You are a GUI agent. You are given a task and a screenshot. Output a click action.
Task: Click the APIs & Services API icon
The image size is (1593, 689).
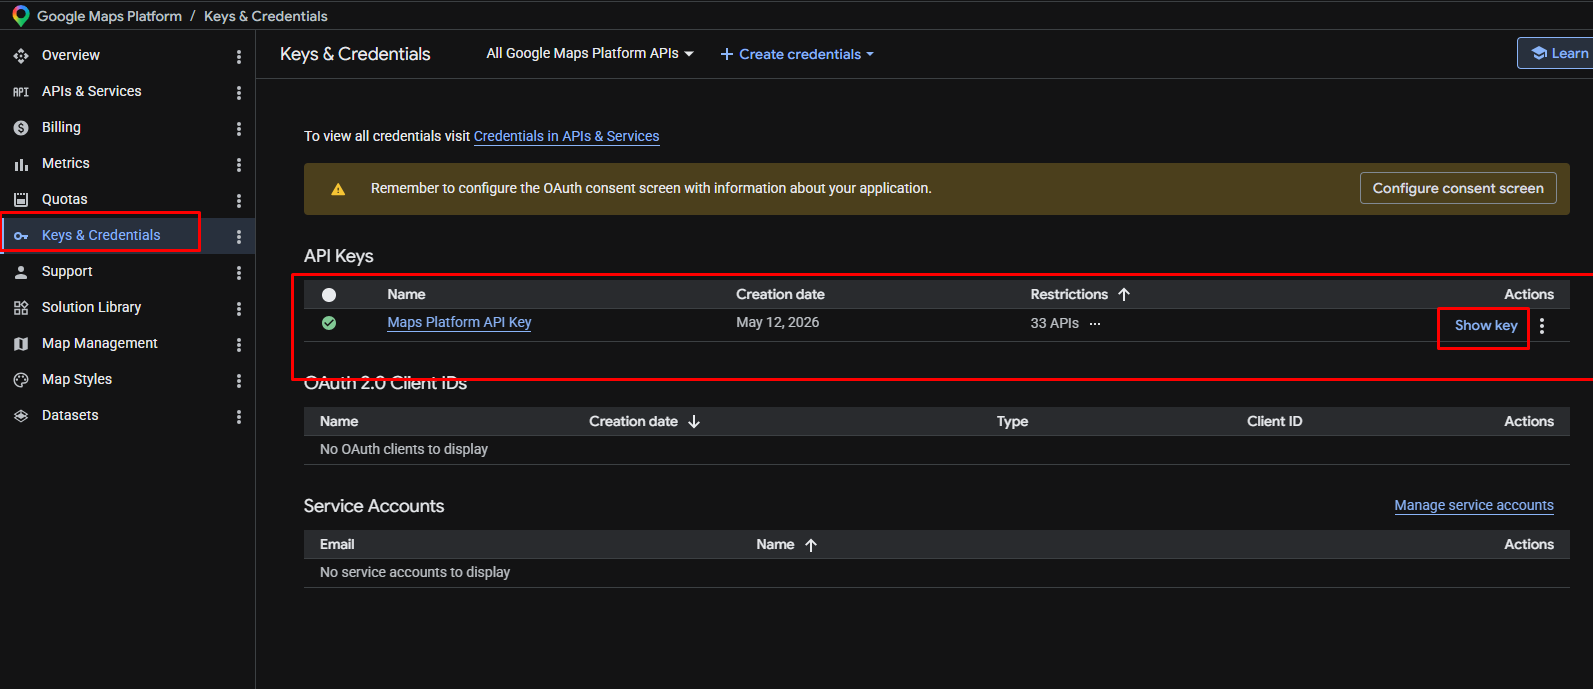tap(21, 92)
